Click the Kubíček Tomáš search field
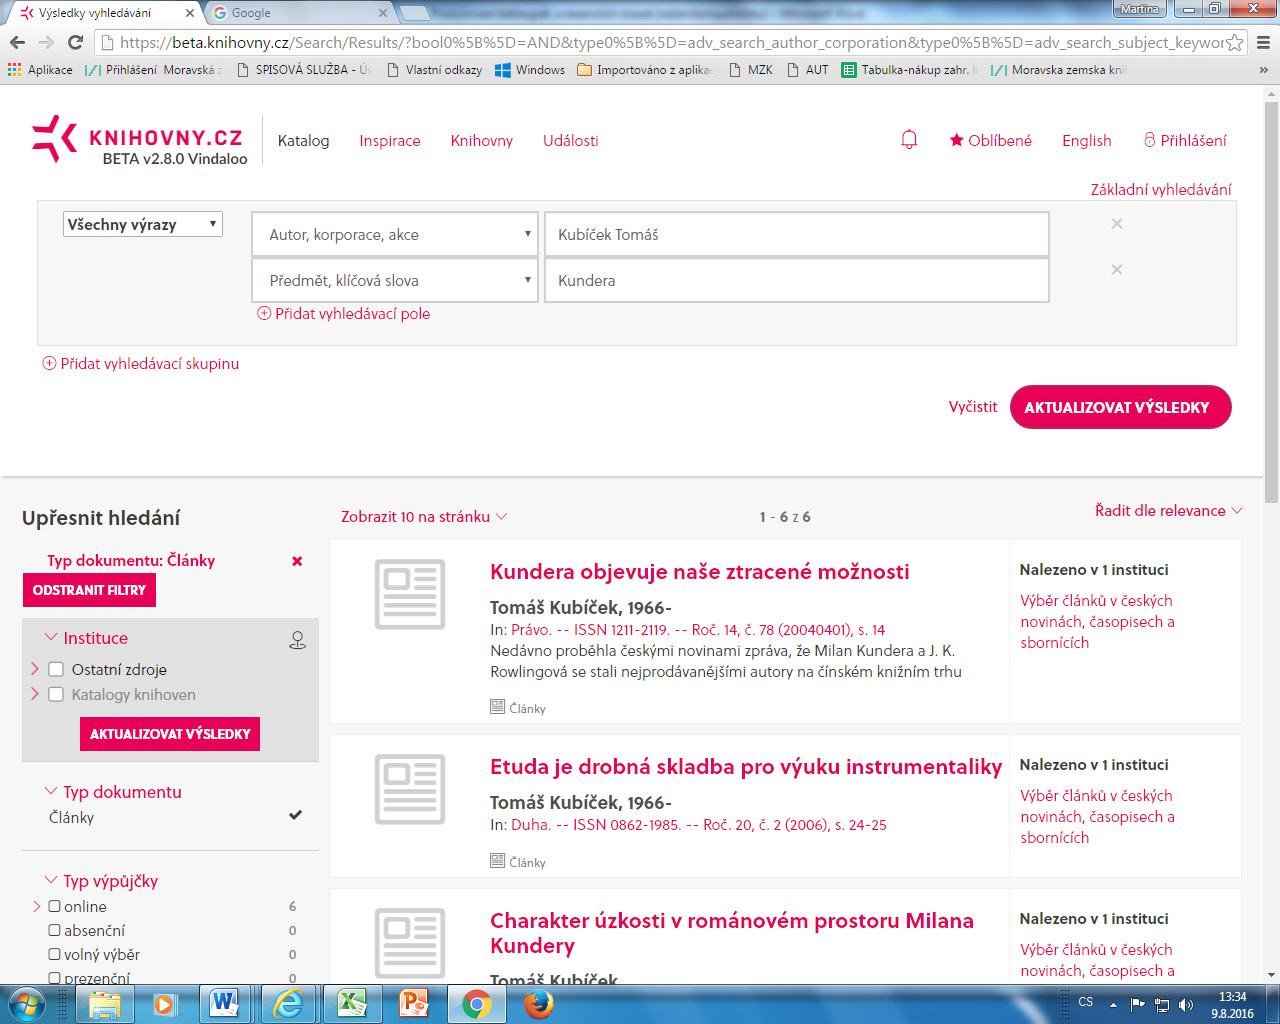The height and width of the screenshot is (1024, 1280). [x=797, y=234]
